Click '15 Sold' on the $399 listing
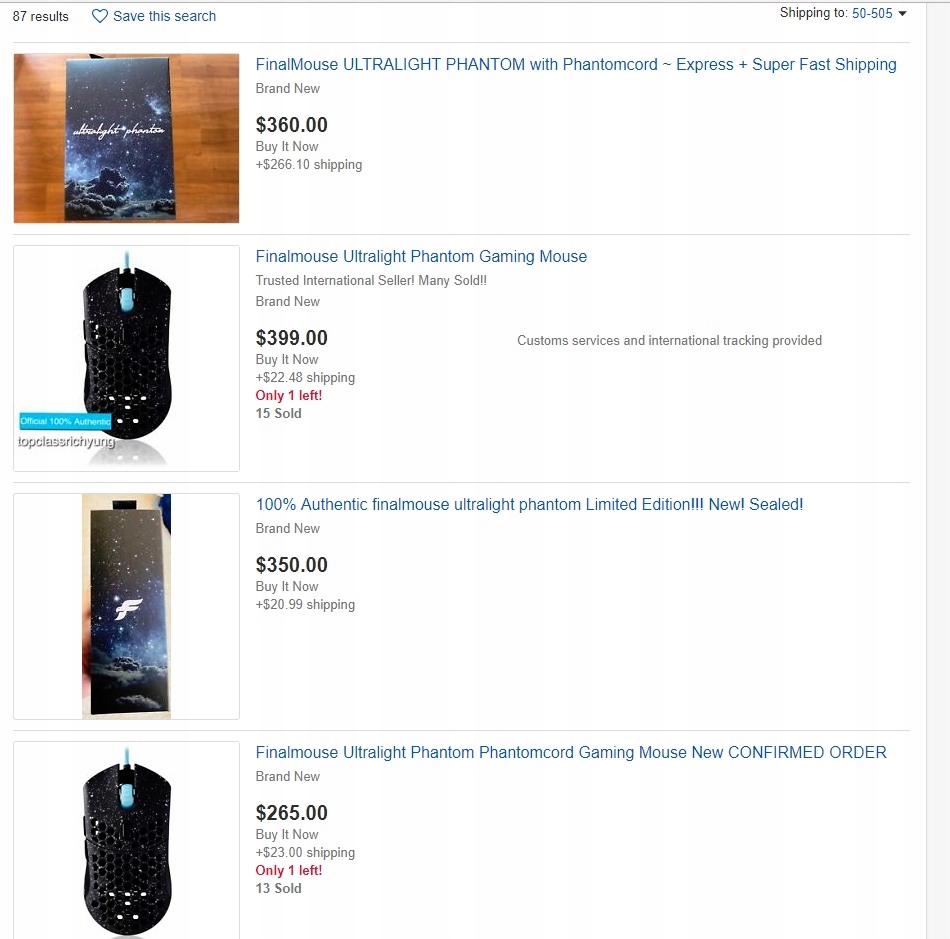The width and height of the screenshot is (950, 939). (278, 413)
